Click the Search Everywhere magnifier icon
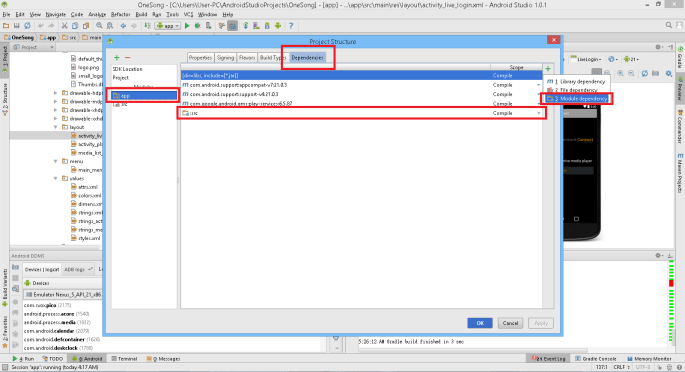The width and height of the screenshot is (685, 372). (669, 25)
